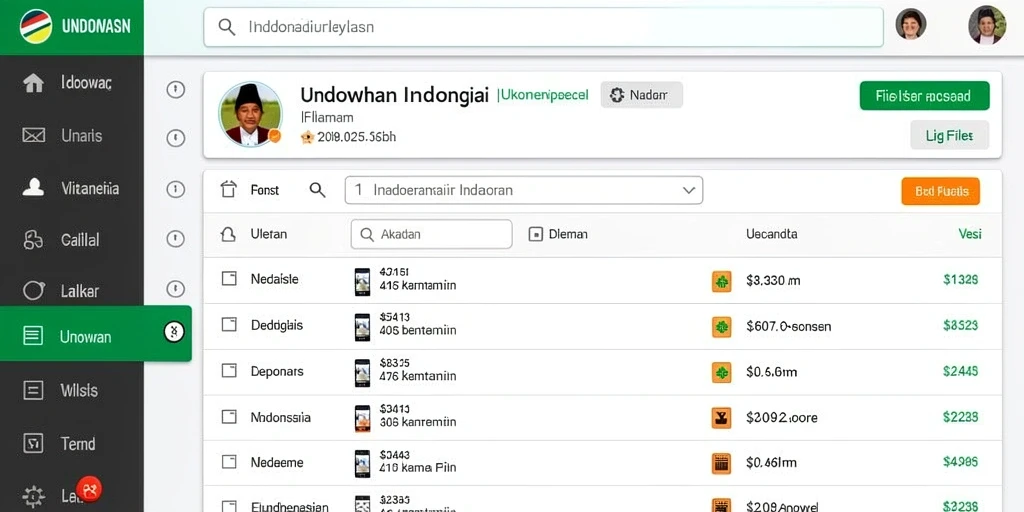This screenshot has height=512, width=1024.
Task: Tick the Nedeeme row checkbox
Action: coord(229,462)
